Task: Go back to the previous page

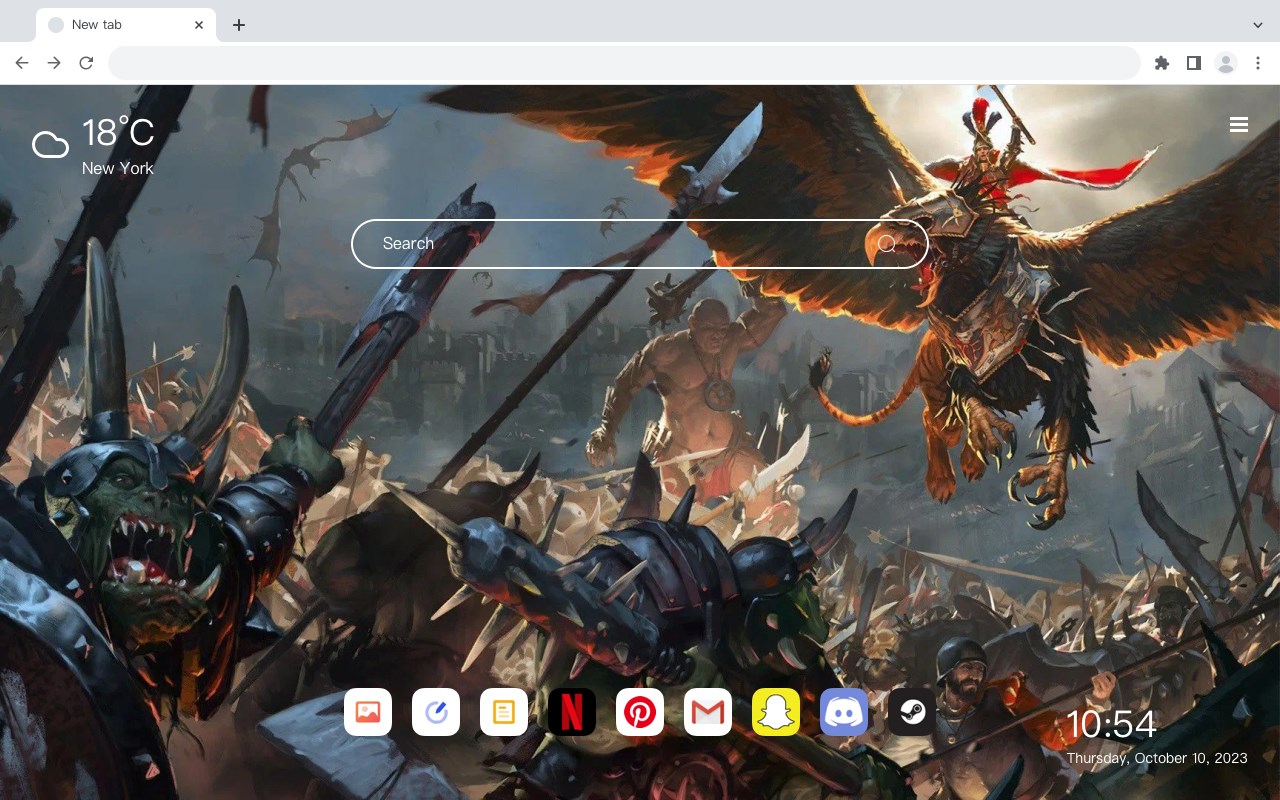Action: click(22, 63)
